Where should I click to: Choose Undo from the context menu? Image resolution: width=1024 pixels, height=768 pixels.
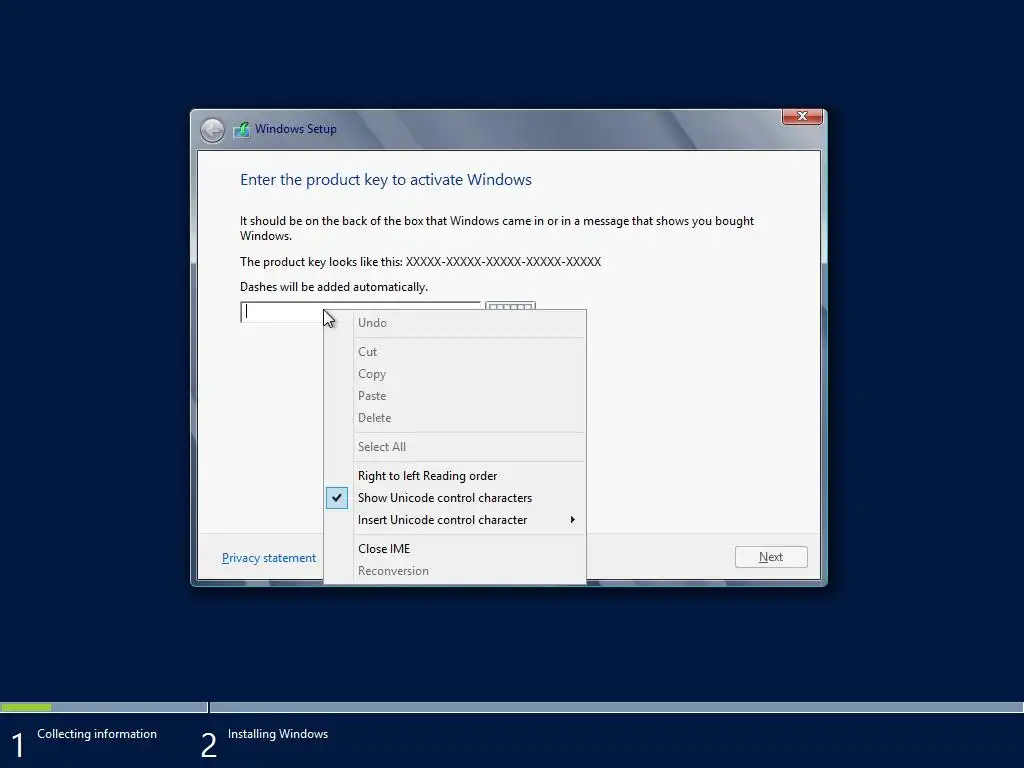[455, 323]
